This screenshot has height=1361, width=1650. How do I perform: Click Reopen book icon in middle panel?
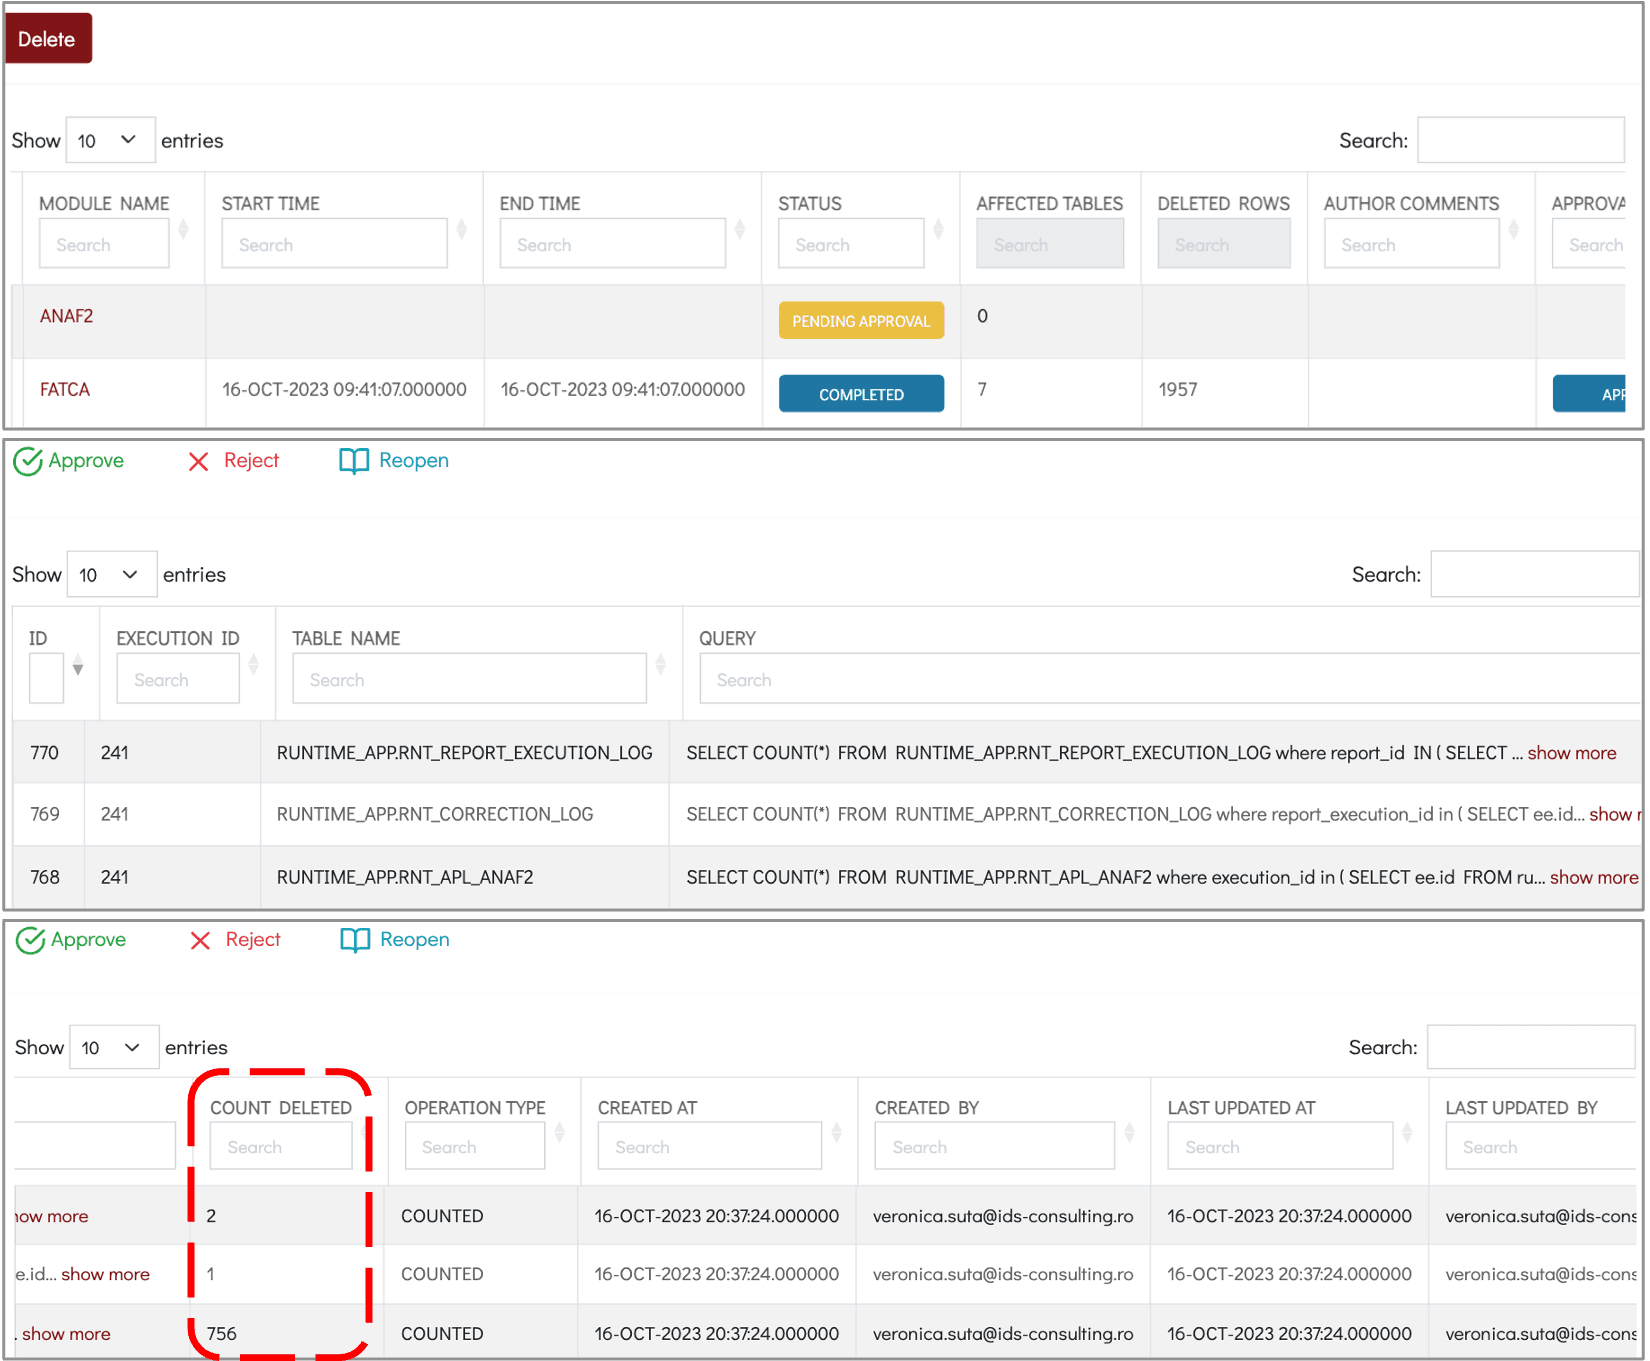pos(354,461)
